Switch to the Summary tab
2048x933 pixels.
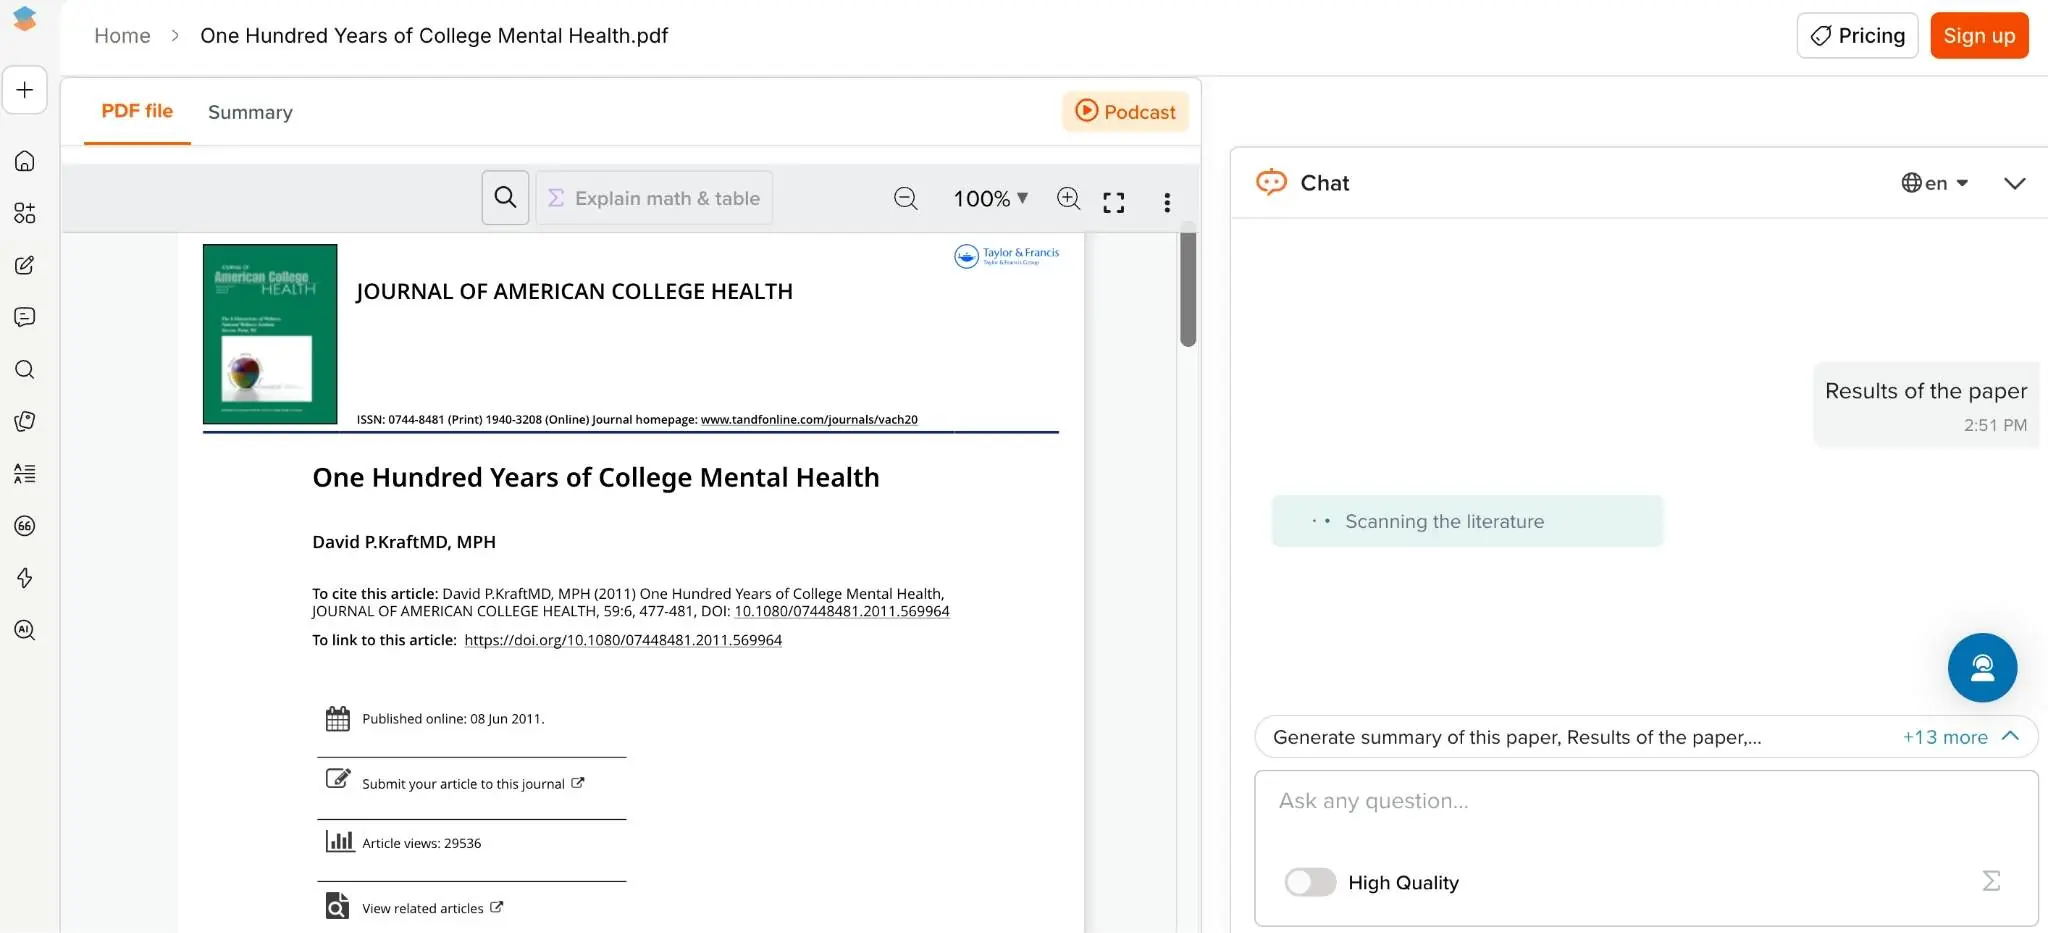250,112
